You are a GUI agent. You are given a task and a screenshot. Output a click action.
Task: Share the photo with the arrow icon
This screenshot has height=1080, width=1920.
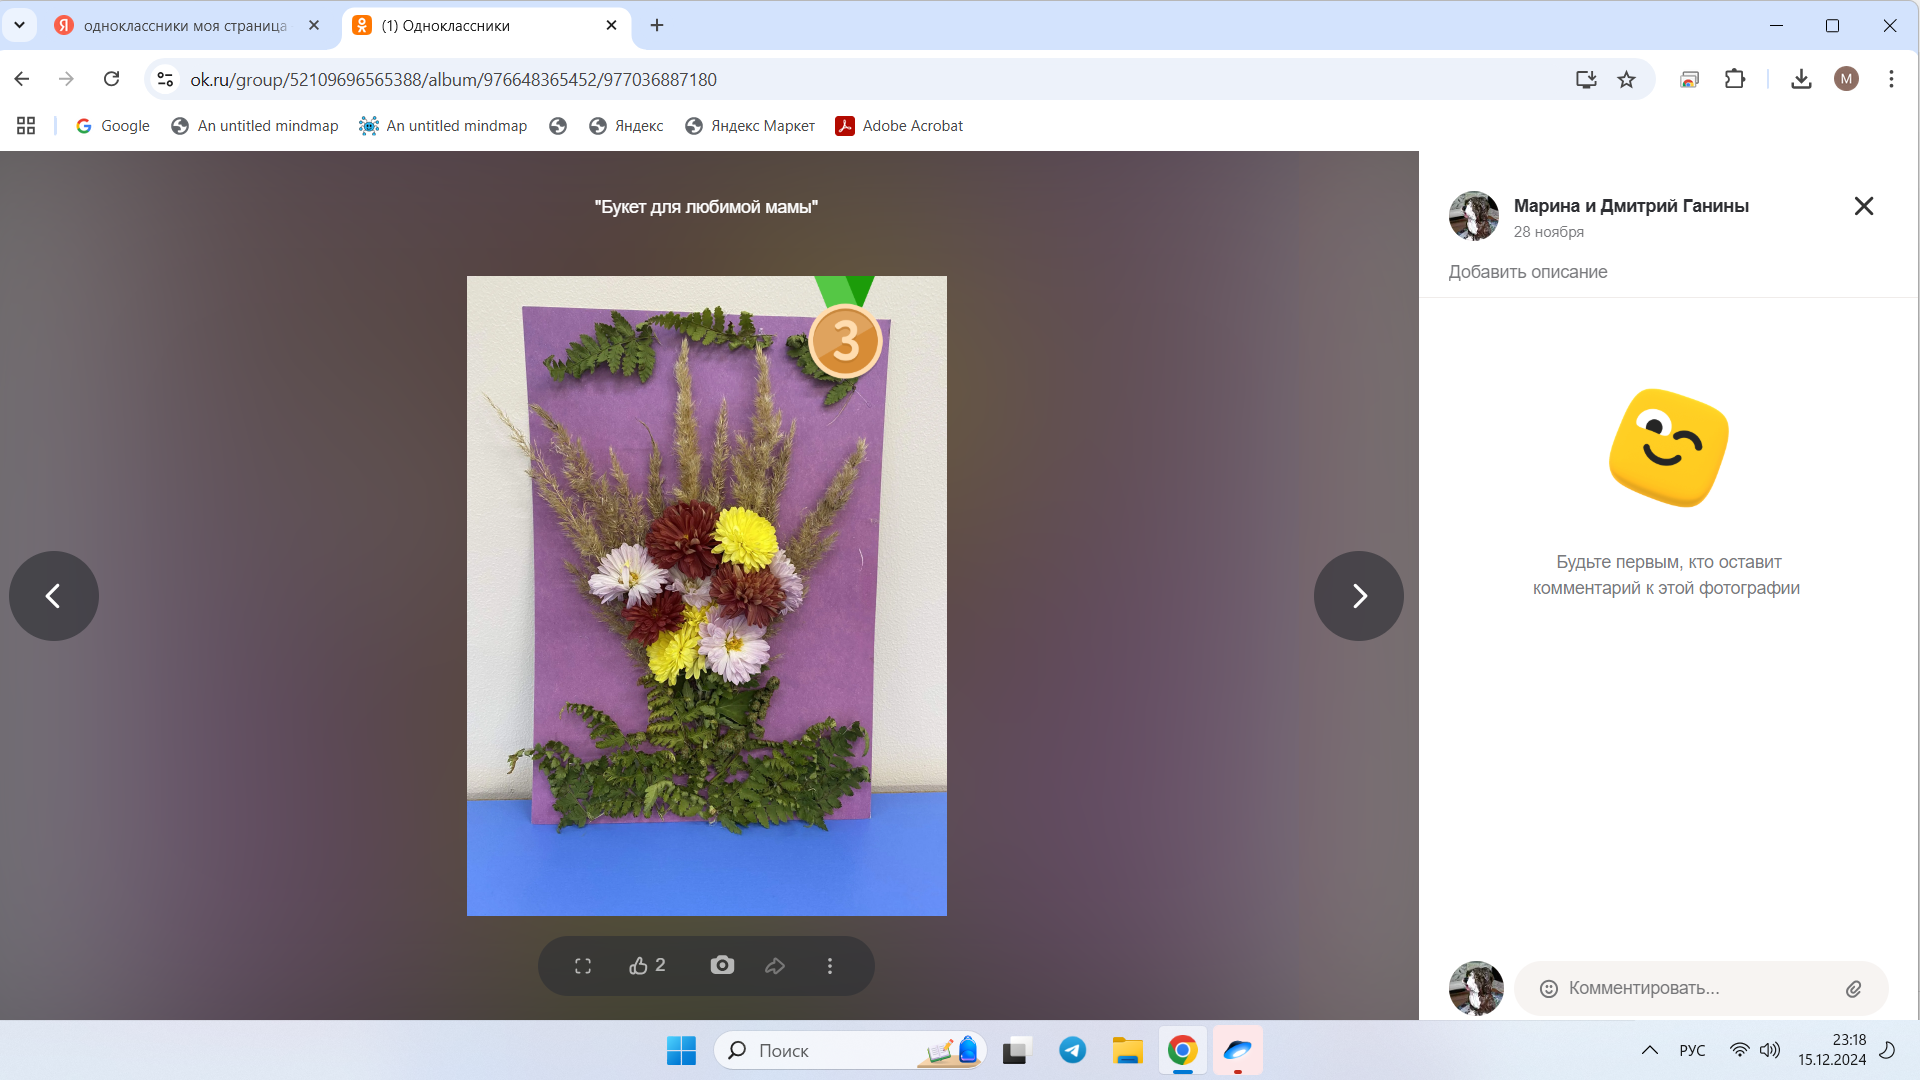coord(775,966)
